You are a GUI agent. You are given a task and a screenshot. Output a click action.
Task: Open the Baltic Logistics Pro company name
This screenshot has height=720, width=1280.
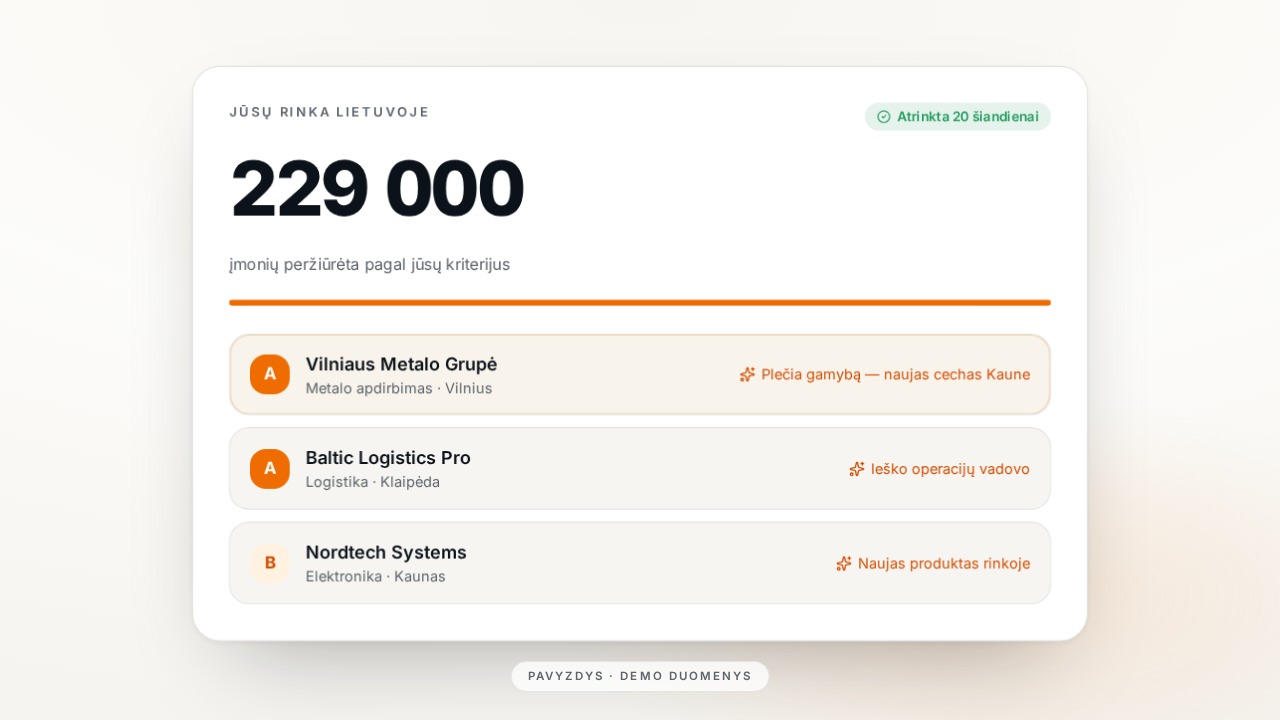[388, 458]
